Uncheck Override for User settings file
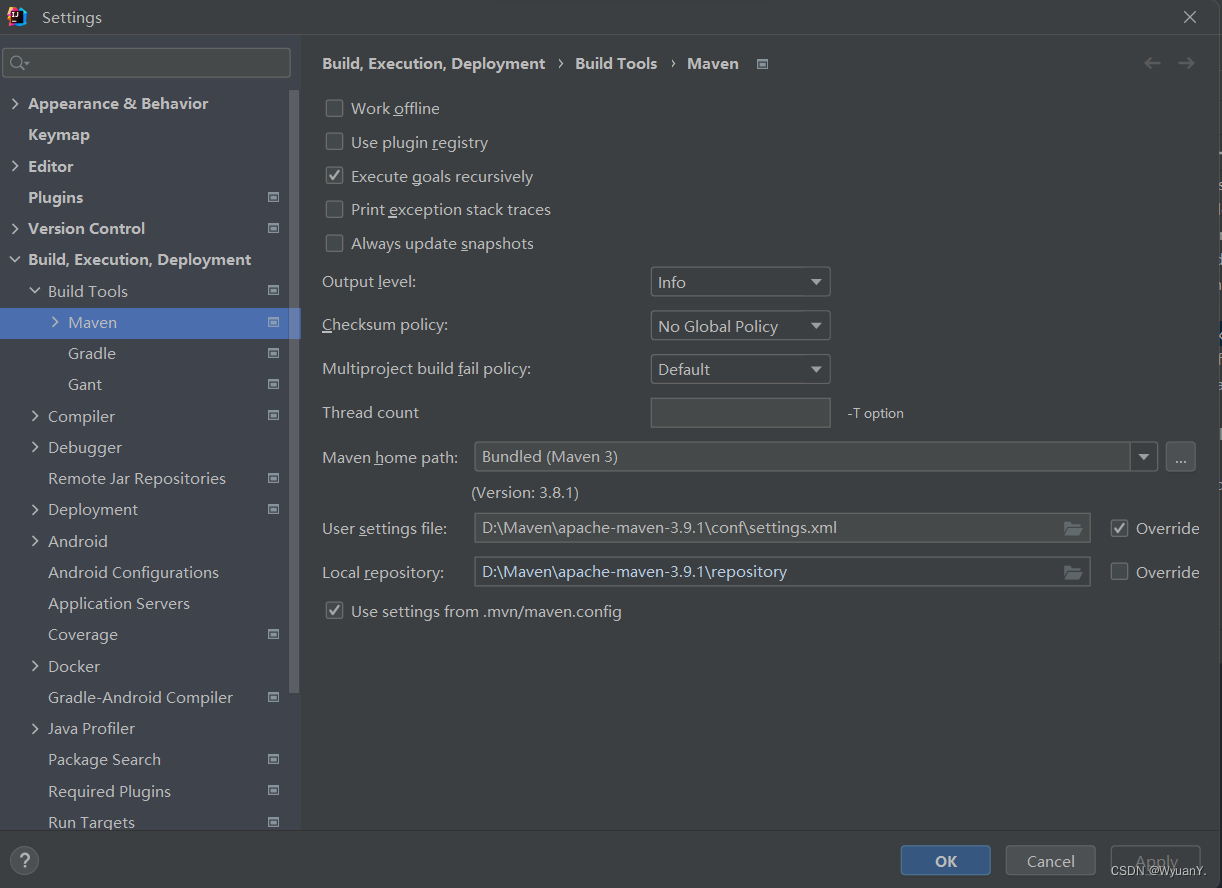Viewport: 1222px width, 888px height. [1119, 528]
